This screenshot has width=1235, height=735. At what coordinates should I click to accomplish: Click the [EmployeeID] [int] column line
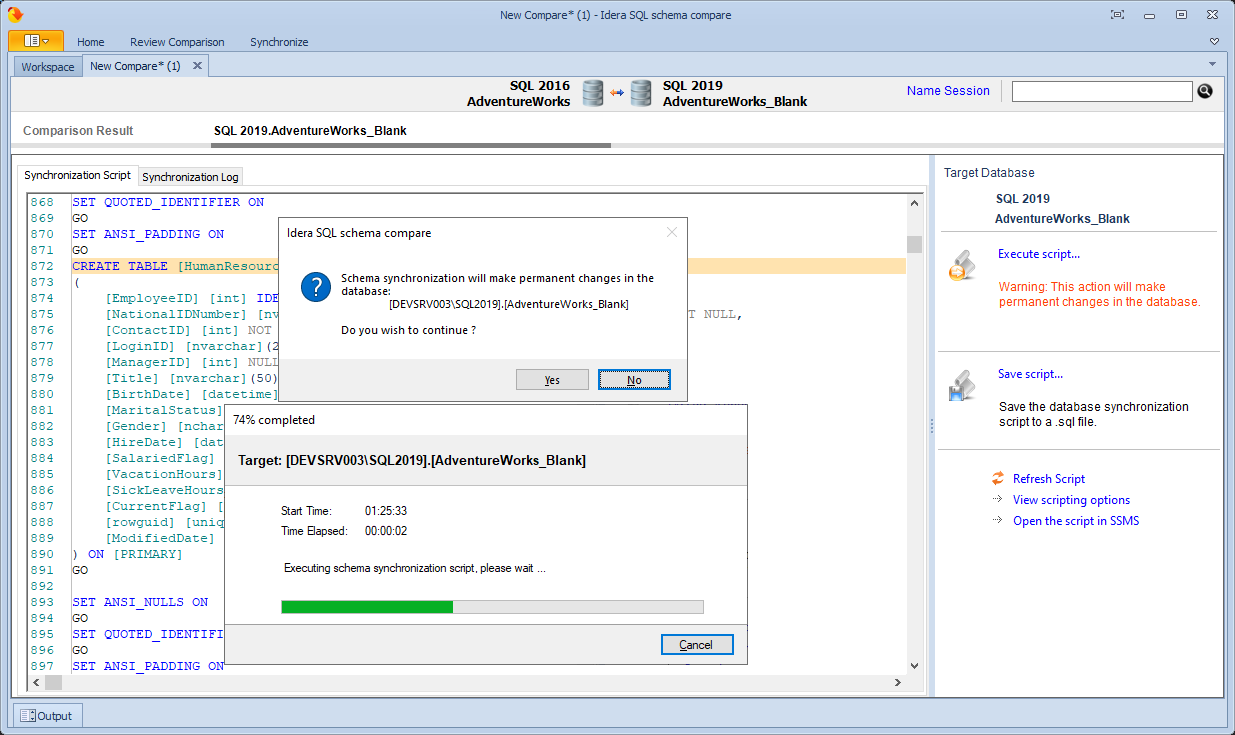(x=190, y=298)
